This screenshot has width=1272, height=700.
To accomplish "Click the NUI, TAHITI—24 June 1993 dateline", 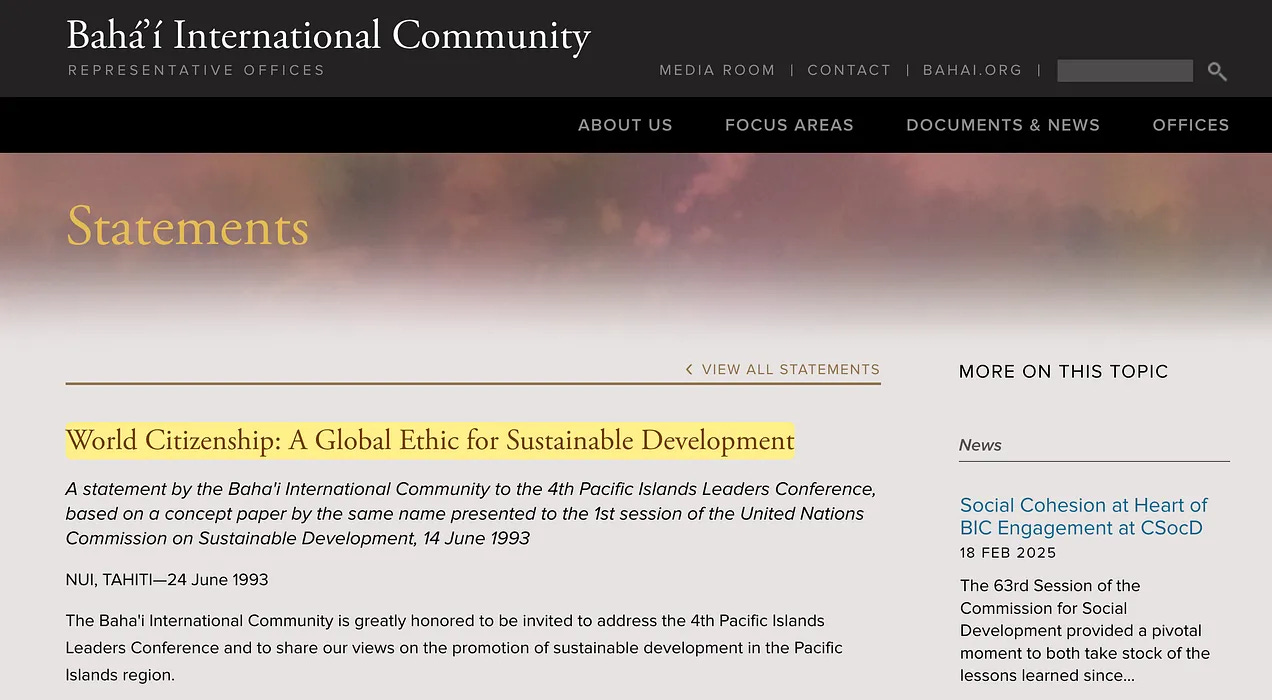I will coord(167,579).
